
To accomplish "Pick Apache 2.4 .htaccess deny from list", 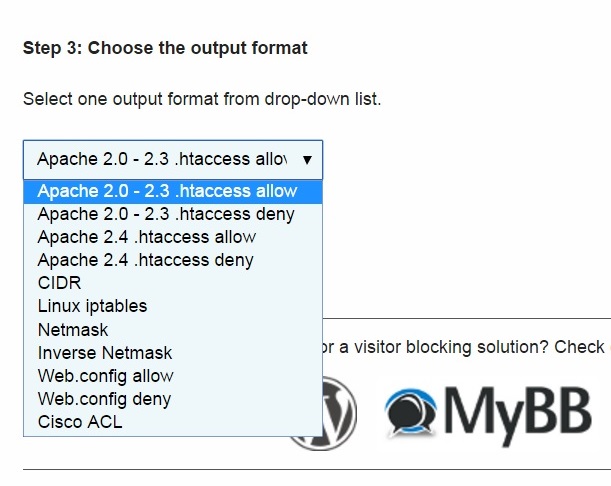I will [x=145, y=260].
